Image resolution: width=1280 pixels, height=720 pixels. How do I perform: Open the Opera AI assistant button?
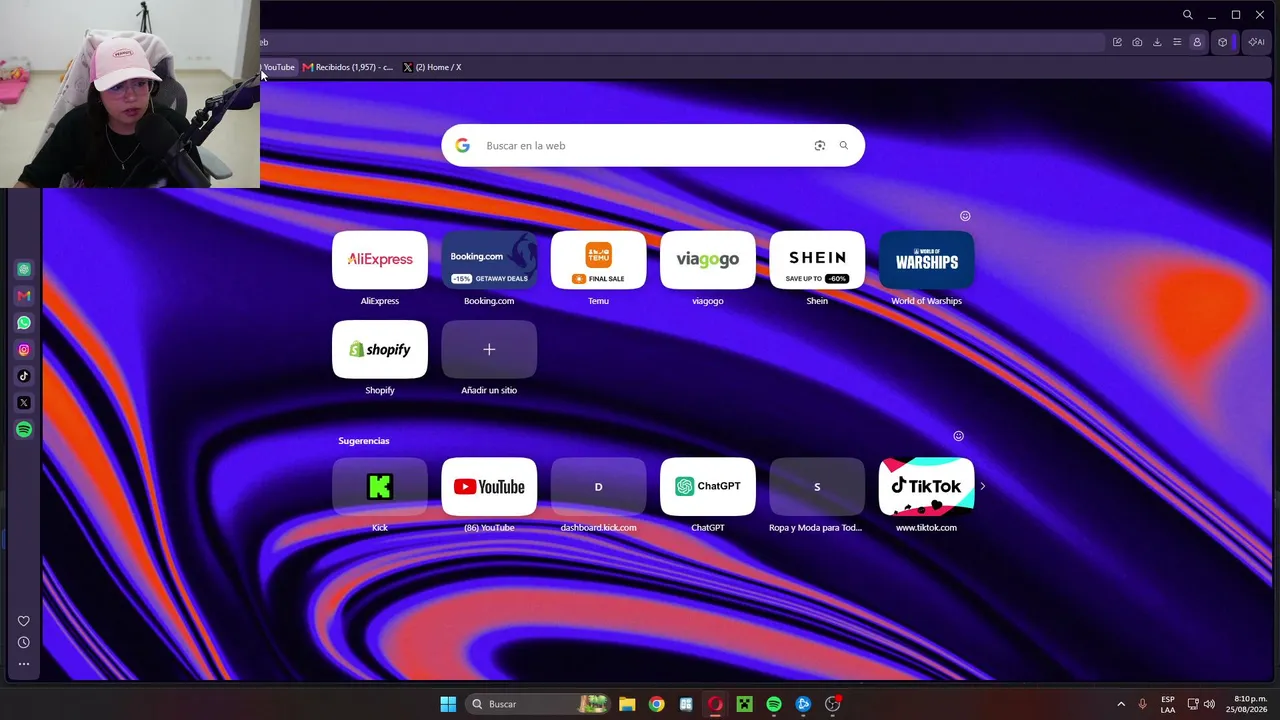(1256, 42)
